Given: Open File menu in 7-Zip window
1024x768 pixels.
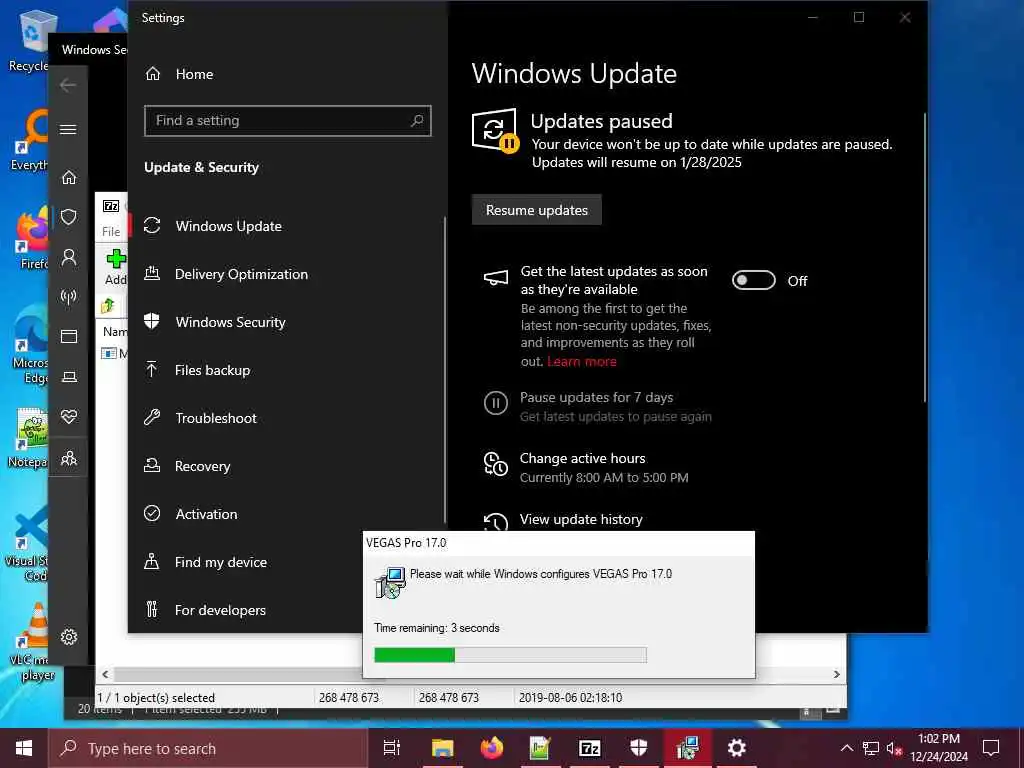Looking at the screenshot, I should coord(111,232).
